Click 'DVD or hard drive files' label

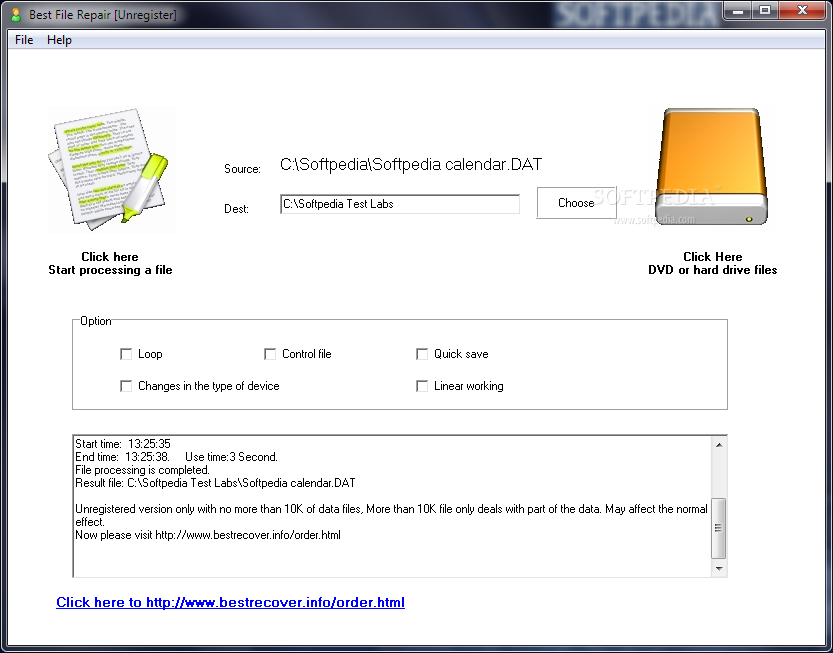712,270
